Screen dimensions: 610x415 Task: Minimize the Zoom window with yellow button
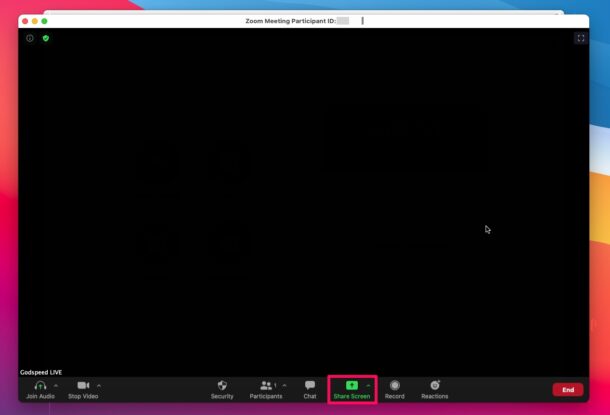[35, 21]
